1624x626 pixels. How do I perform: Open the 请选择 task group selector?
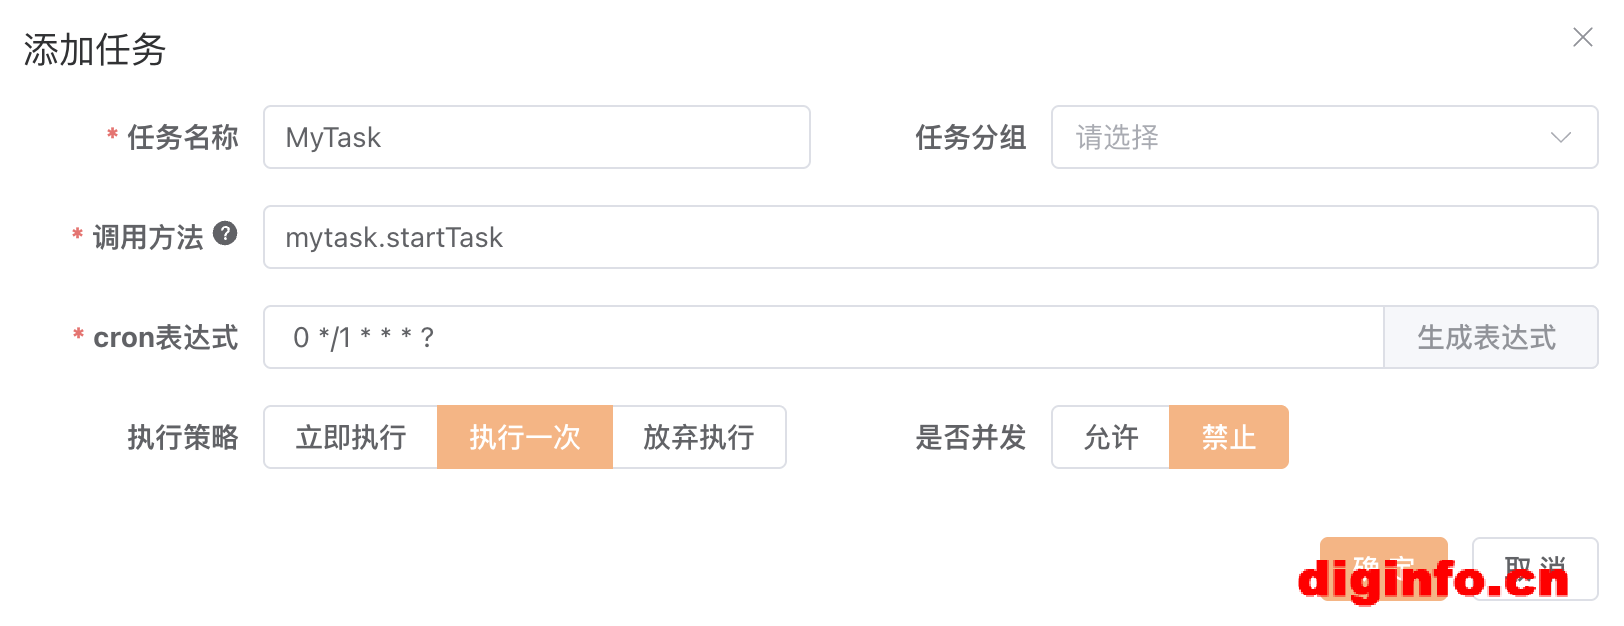click(1300, 137)
